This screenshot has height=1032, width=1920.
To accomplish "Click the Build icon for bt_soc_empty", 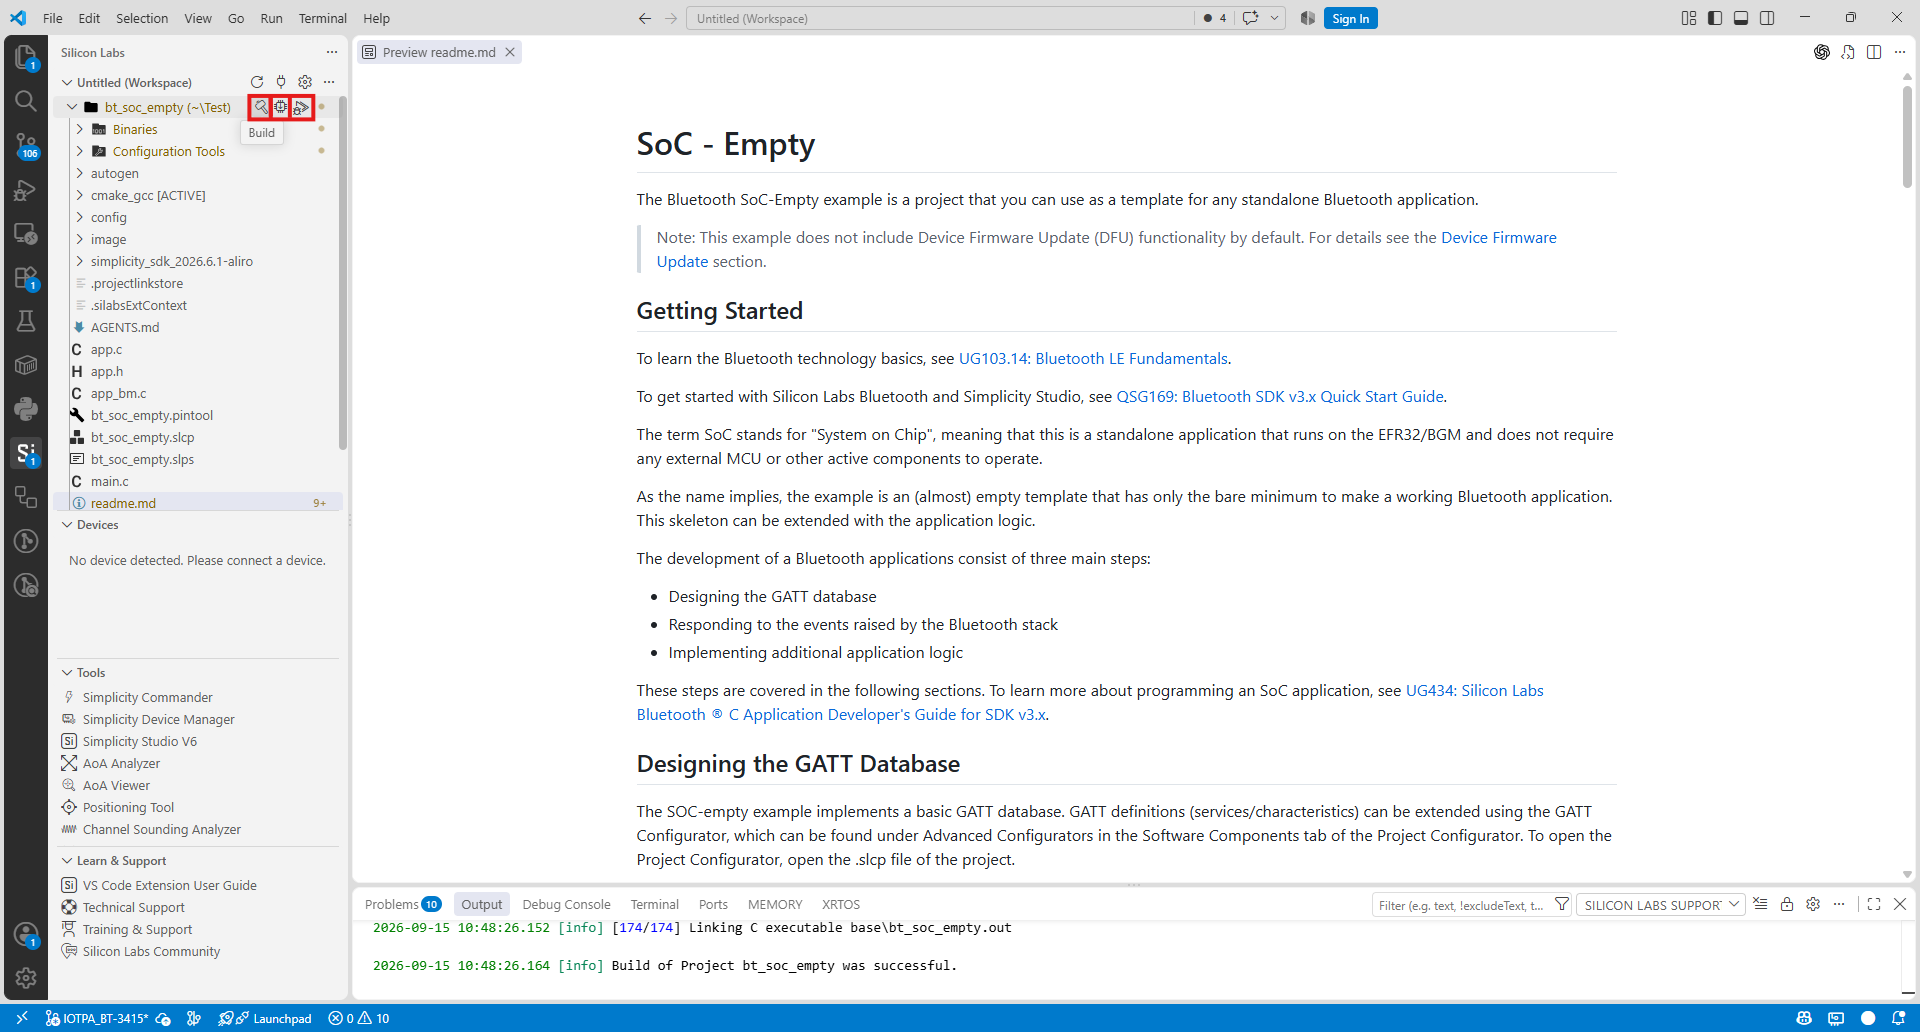I will (x=260, y=107).
